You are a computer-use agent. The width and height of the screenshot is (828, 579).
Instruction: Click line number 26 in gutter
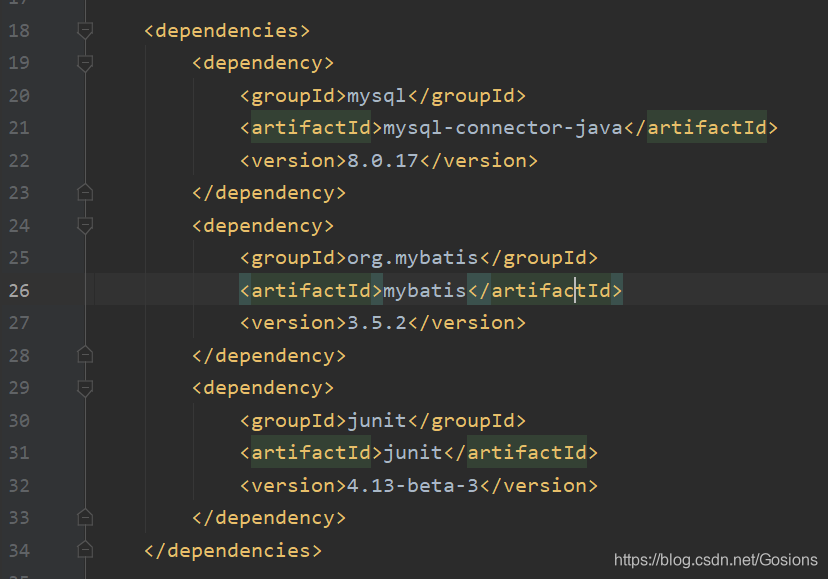(19, 291)
